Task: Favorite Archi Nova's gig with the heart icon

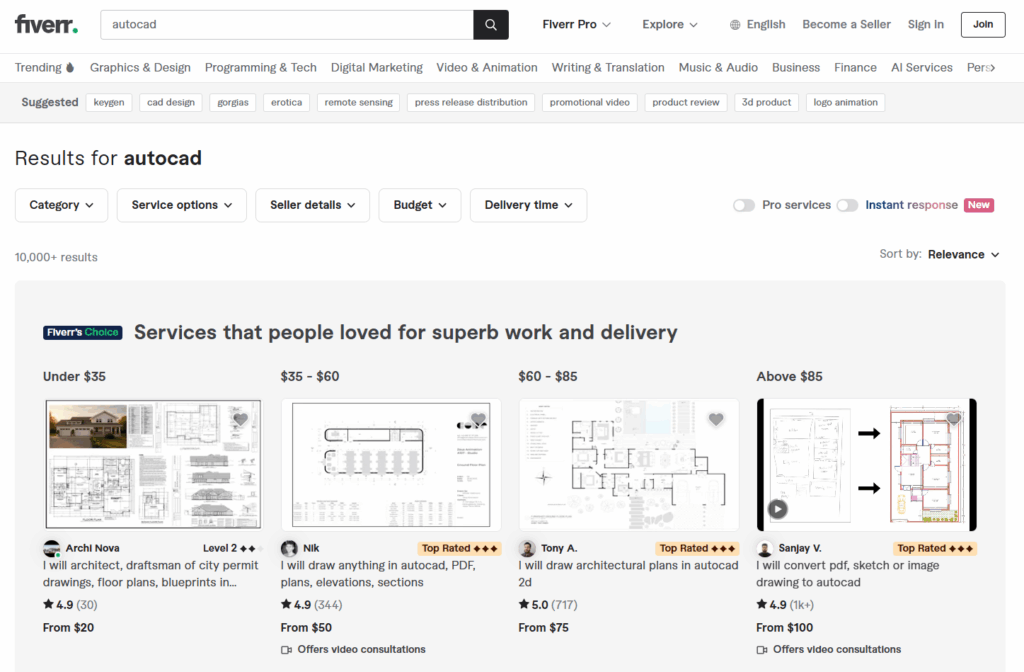Action: pyautogui.click(x=240, y=420)
